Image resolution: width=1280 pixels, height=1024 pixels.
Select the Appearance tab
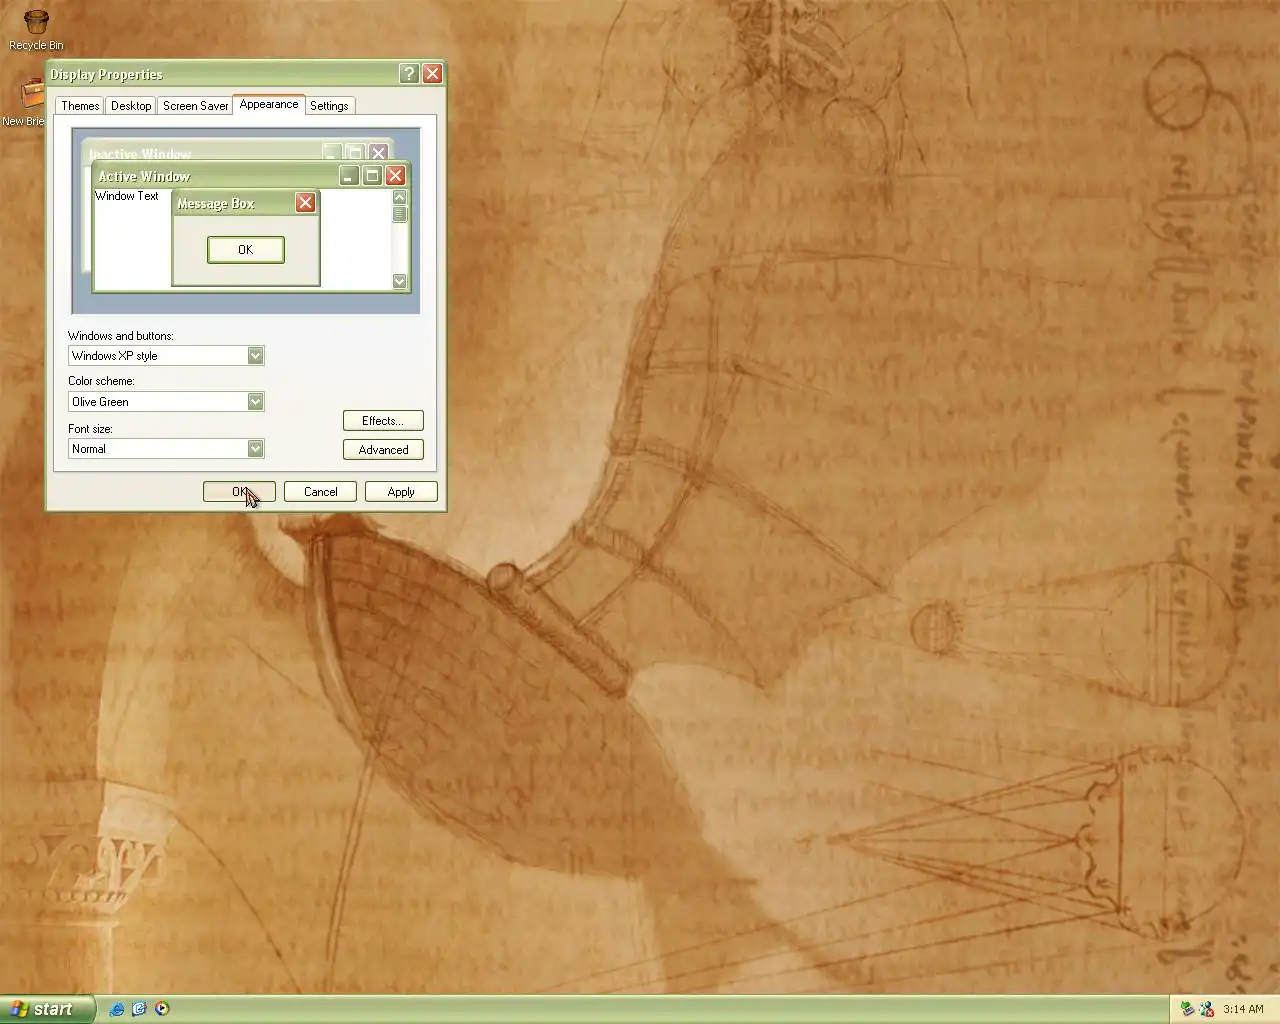coord(269,104)
